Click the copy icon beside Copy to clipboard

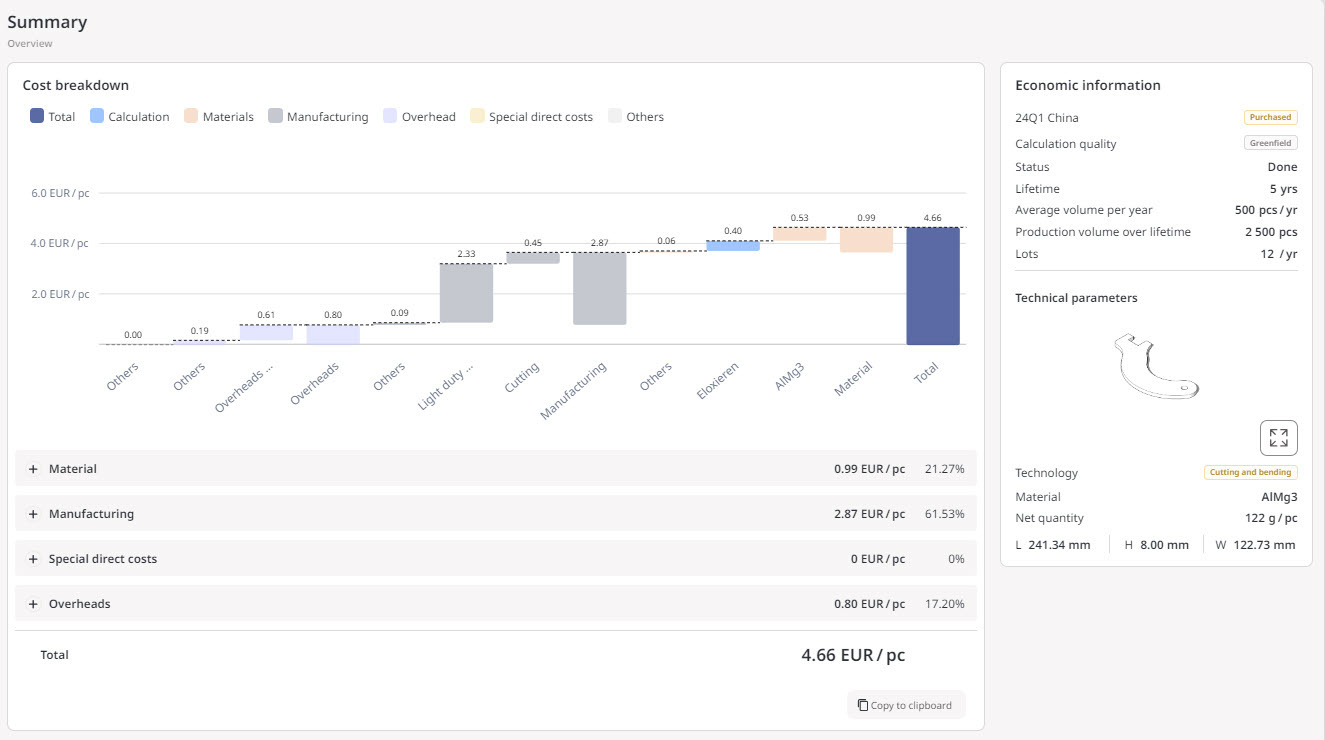tap(862, 705)
